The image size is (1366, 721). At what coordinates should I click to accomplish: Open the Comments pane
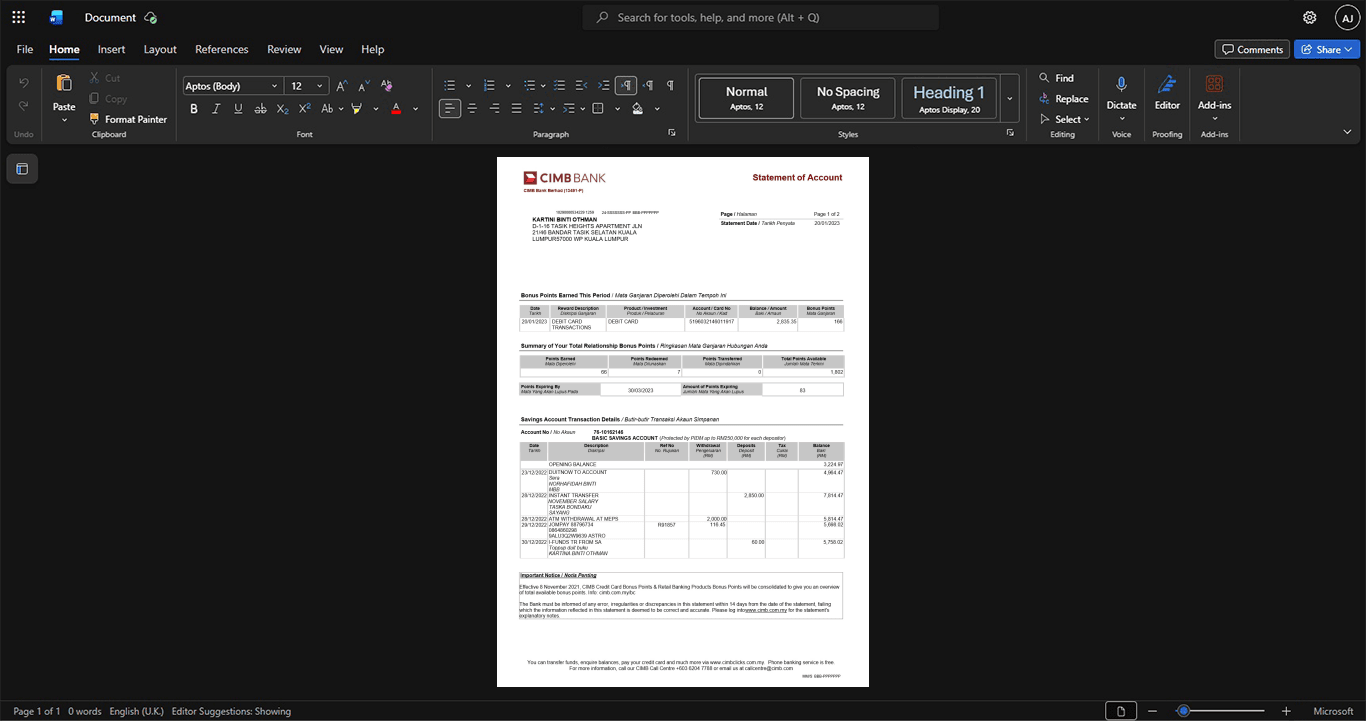pos(1252,49)
